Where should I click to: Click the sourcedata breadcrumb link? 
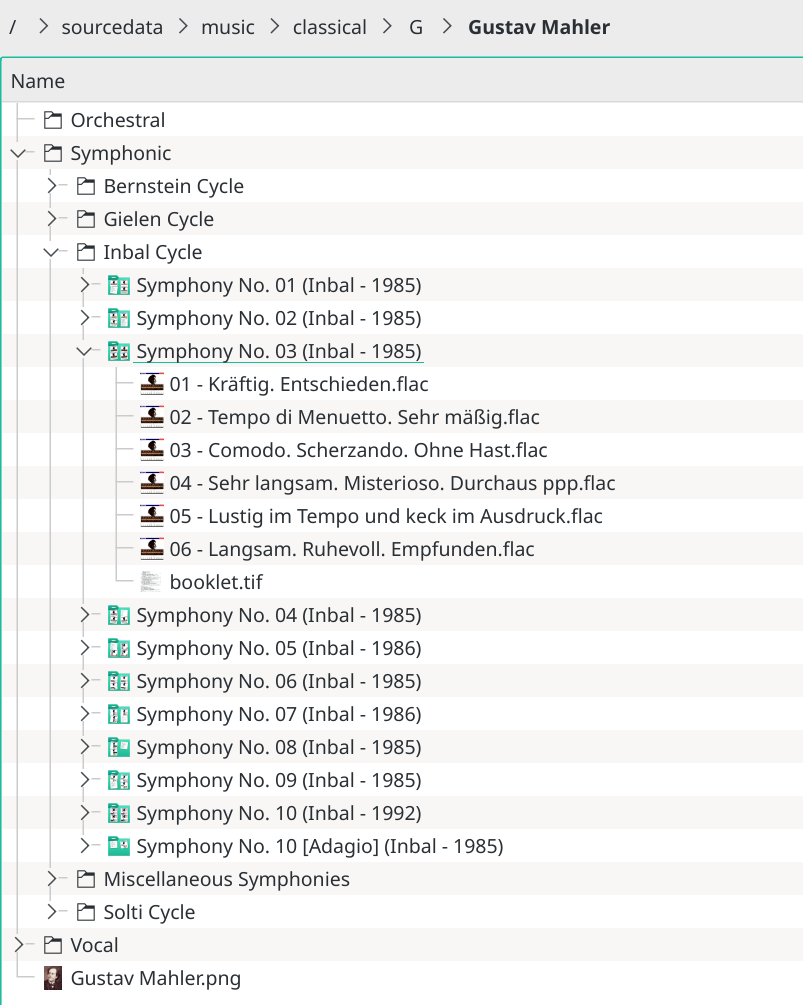[x=112, y=27]
